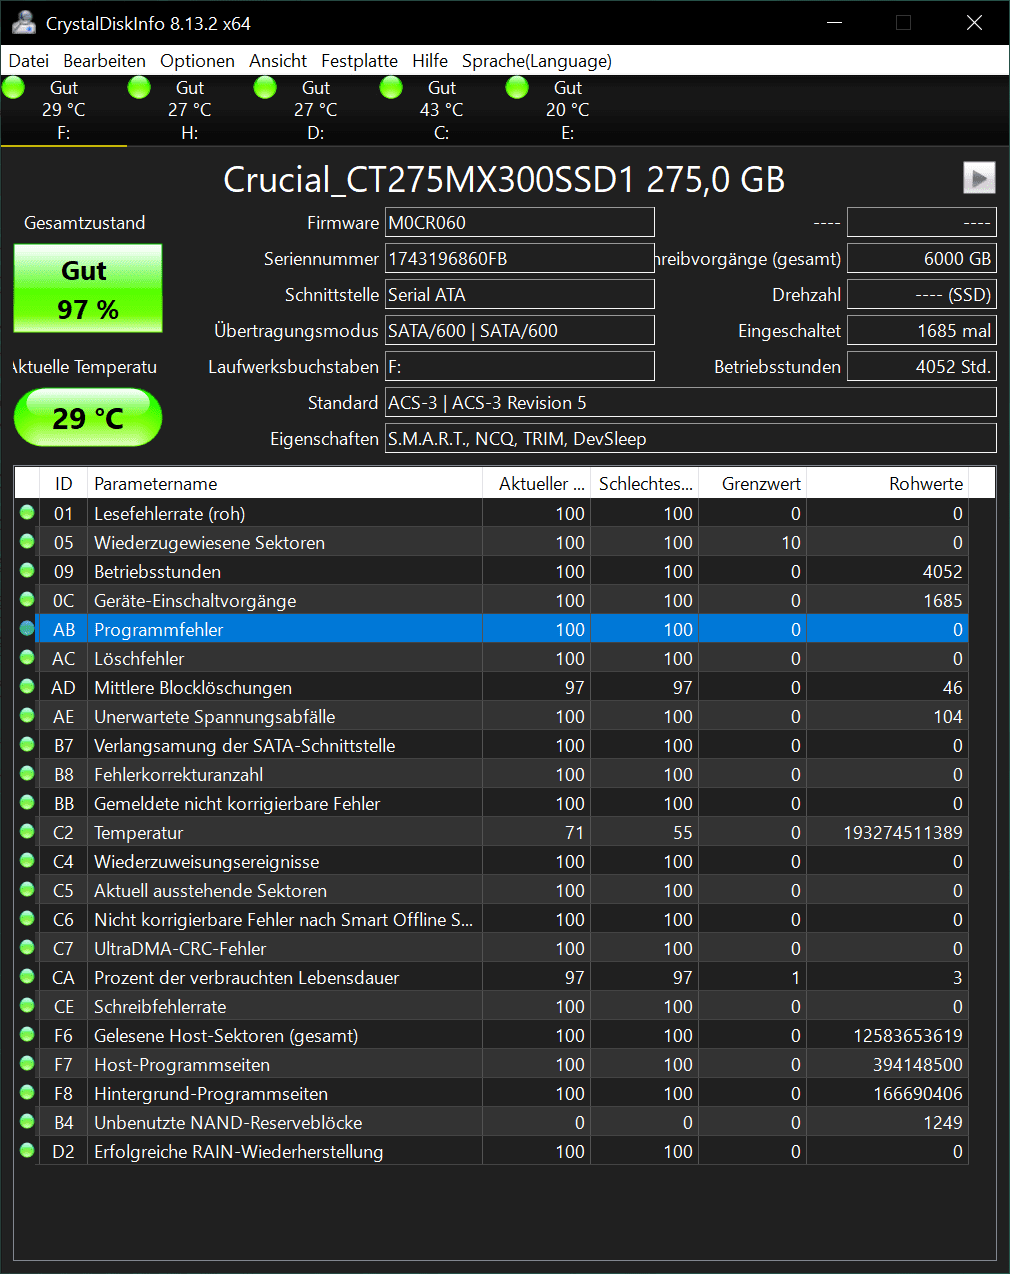Click the Standard ACS-3 field
The width and height of the screenshot is (1010, 1274).
(691, 402)
